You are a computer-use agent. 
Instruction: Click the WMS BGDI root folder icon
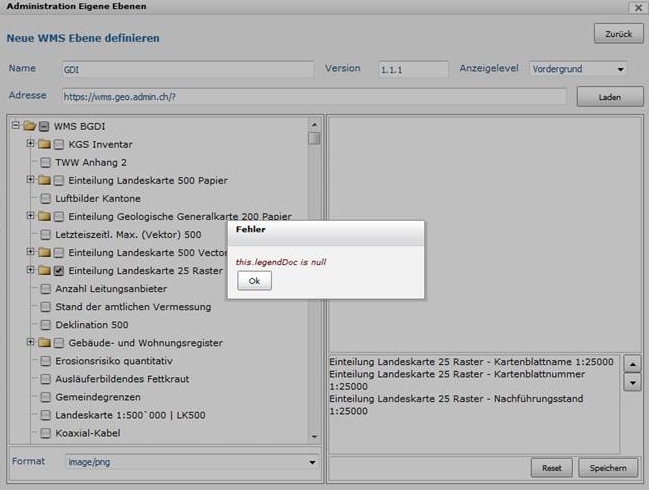[29, 126]
